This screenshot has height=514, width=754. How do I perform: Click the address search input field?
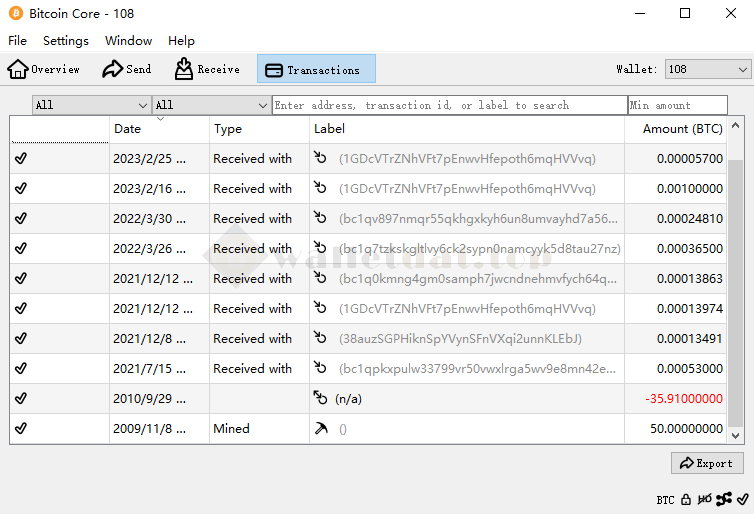[449, 105]
